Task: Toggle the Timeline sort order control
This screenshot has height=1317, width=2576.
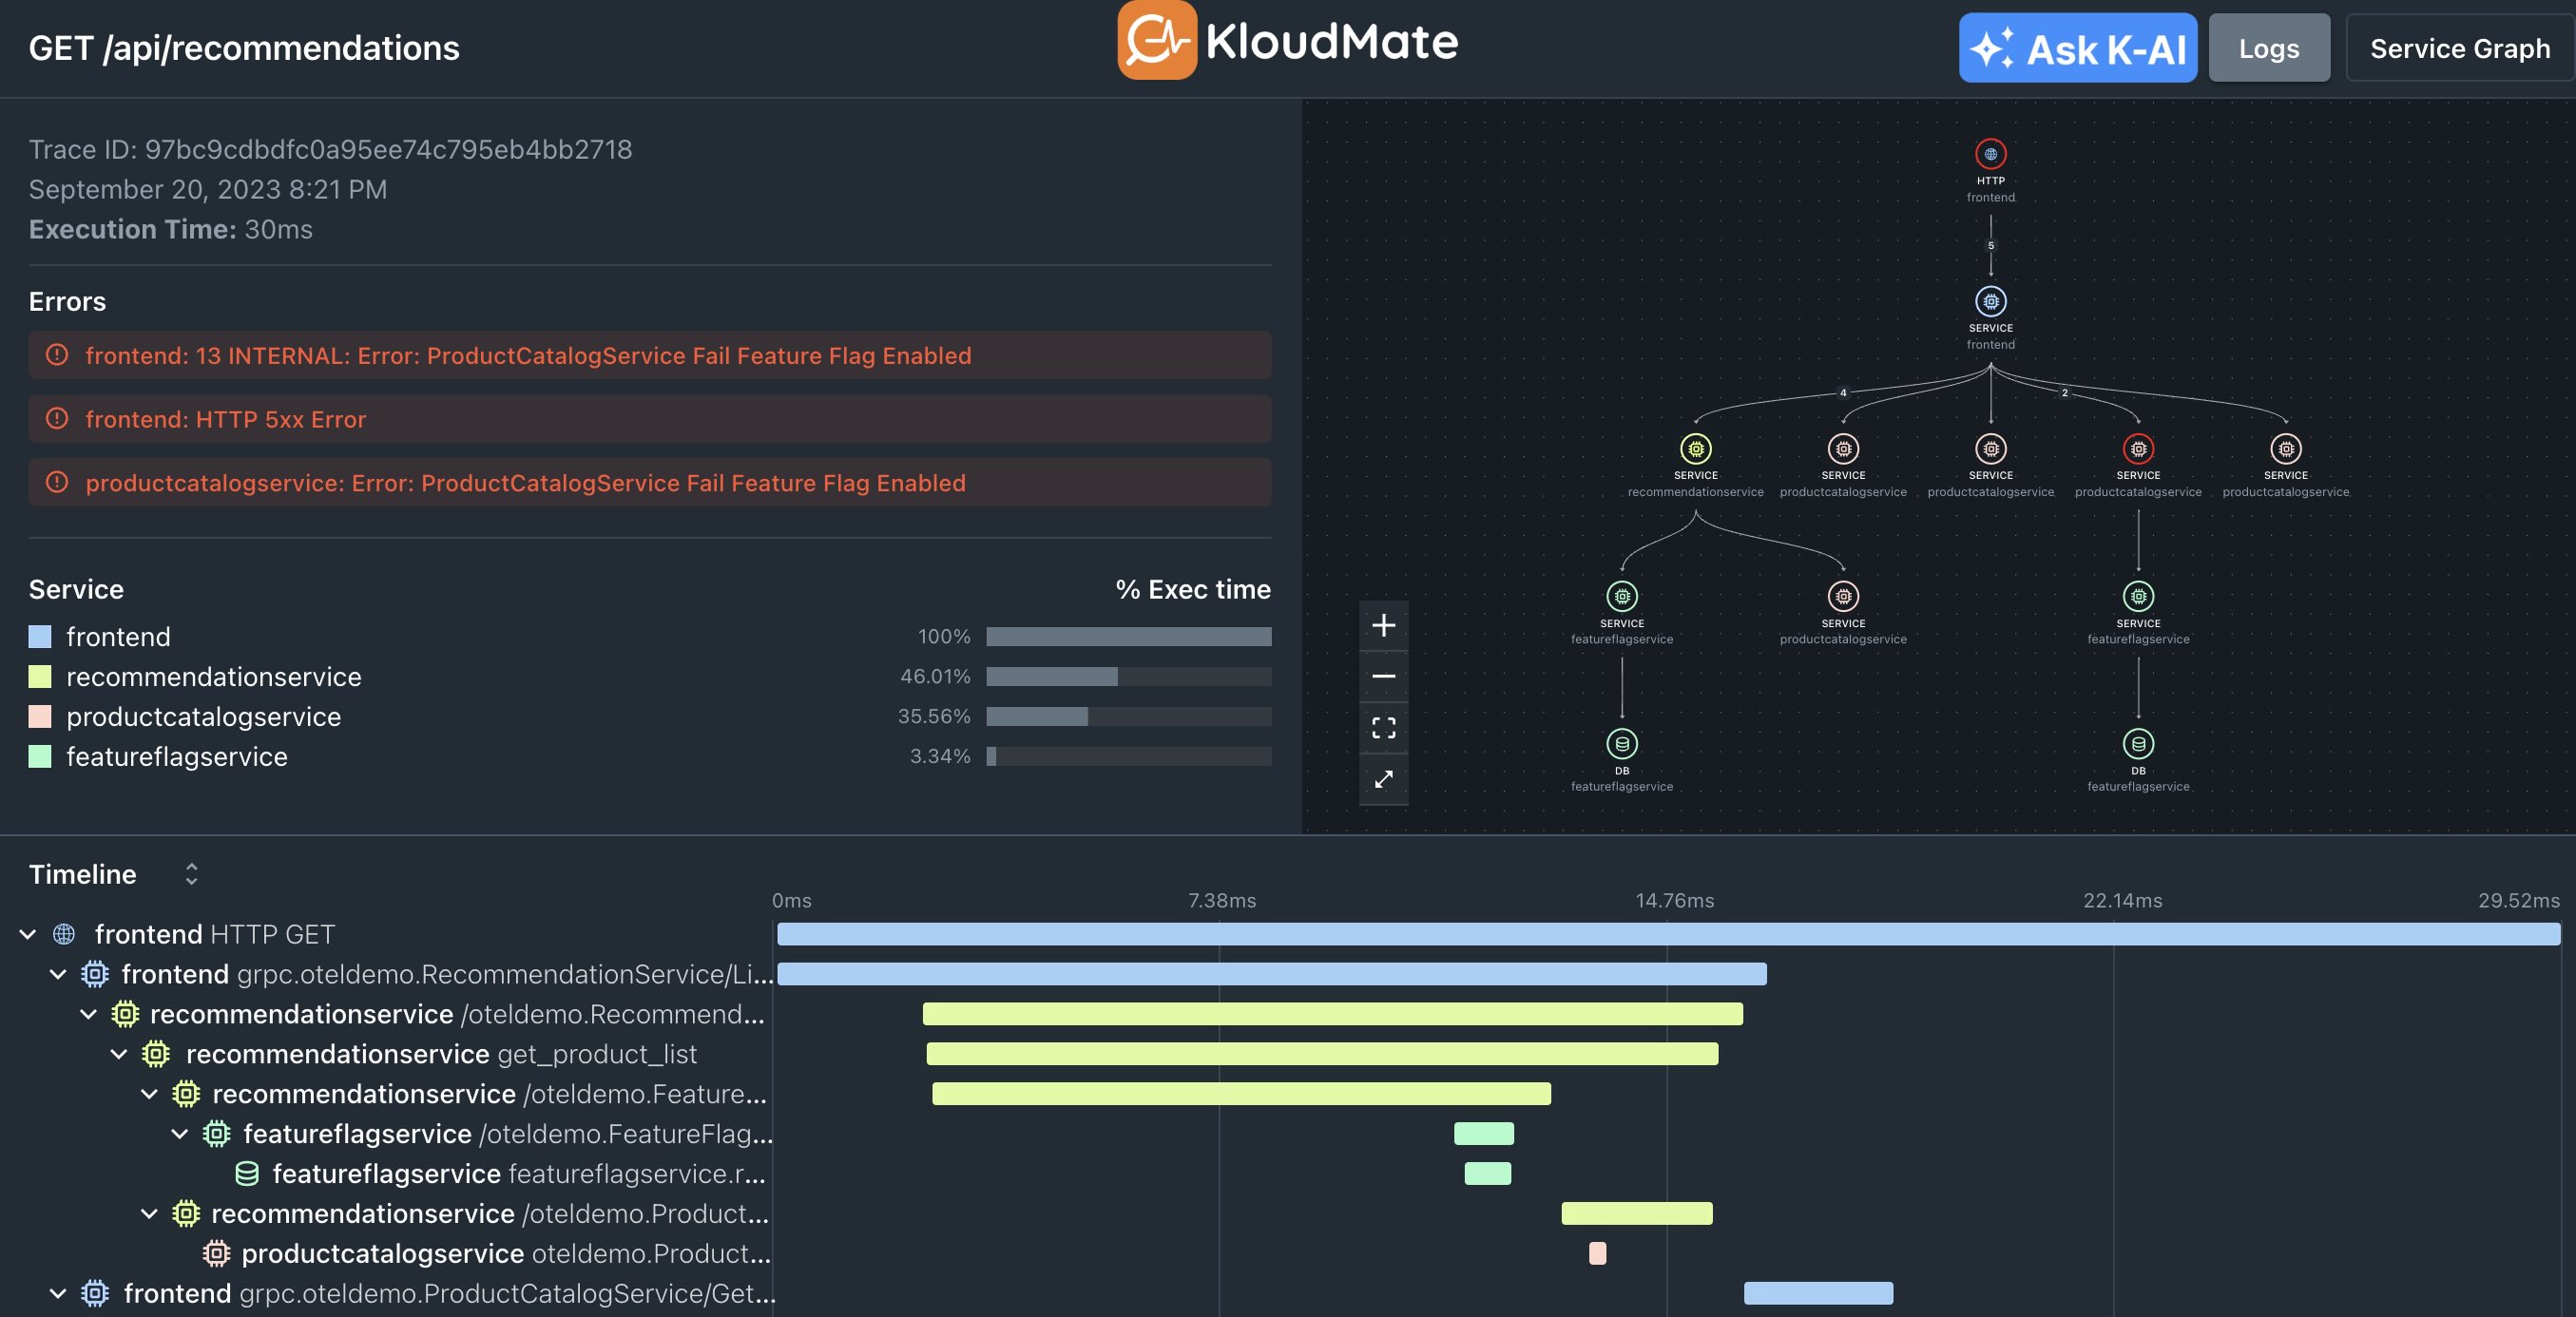Action: click(190, 874)
